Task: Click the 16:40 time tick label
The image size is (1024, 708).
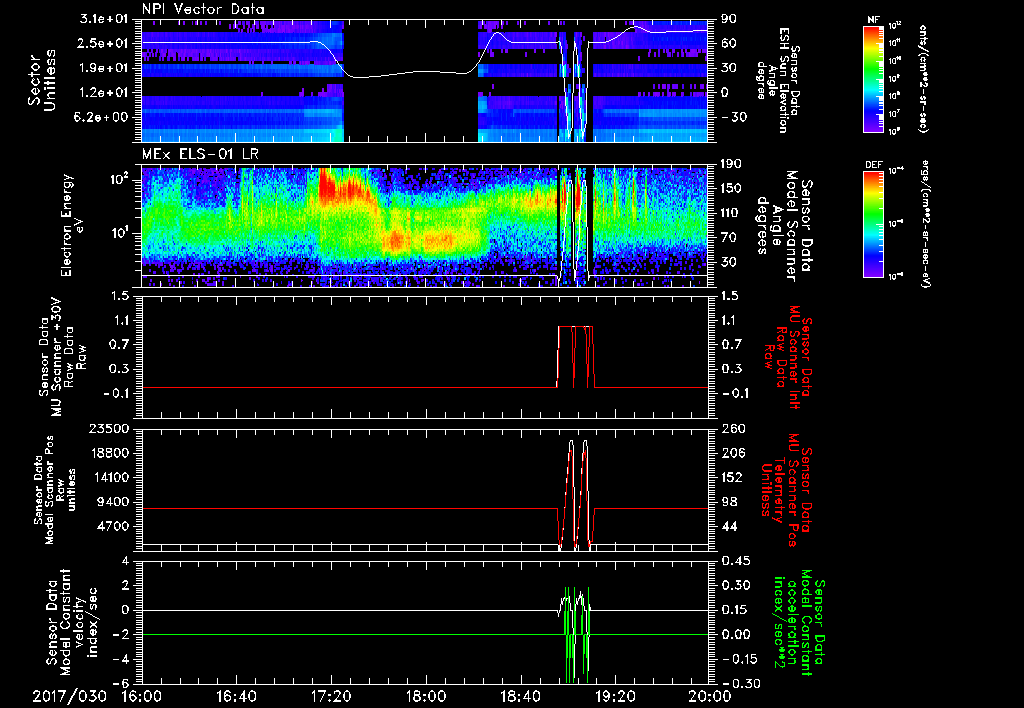Action: tap(236, 696)
